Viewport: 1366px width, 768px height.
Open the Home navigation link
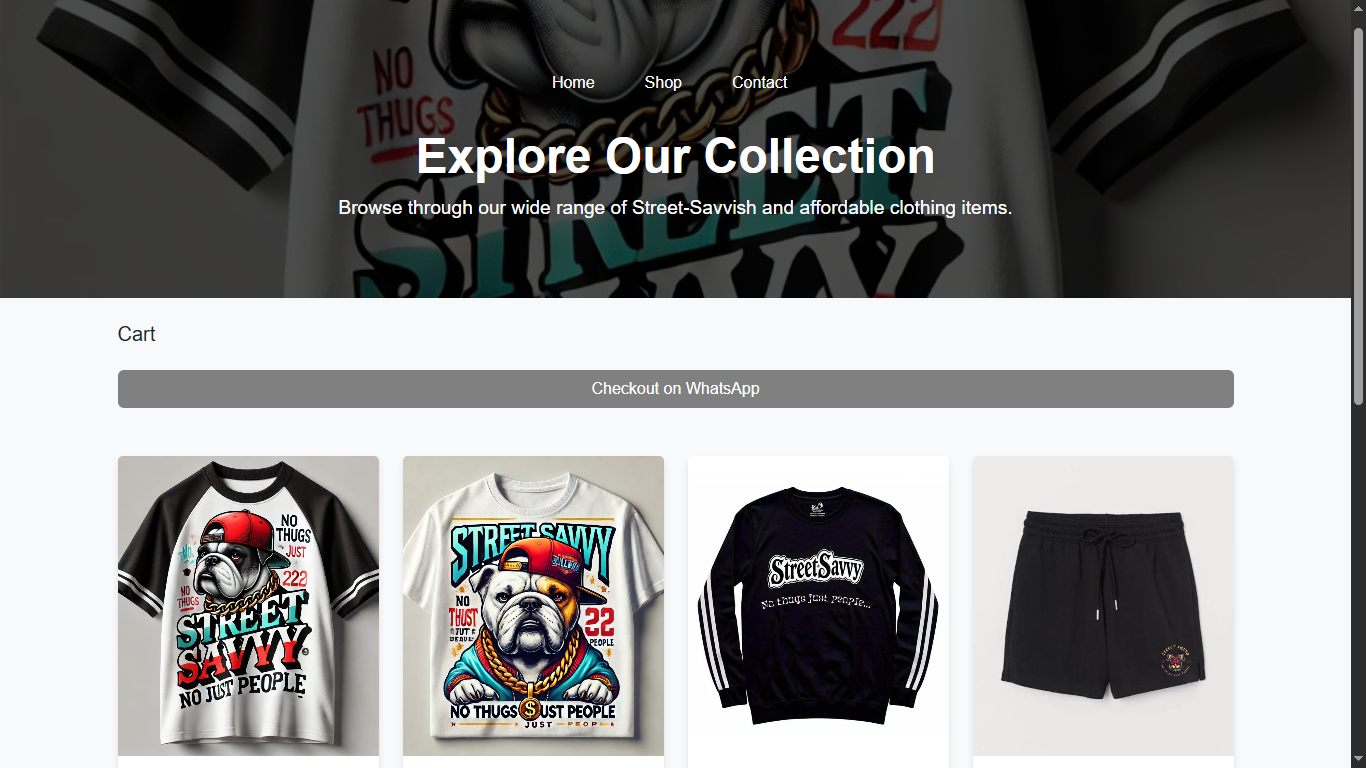(x=573, y=82)
